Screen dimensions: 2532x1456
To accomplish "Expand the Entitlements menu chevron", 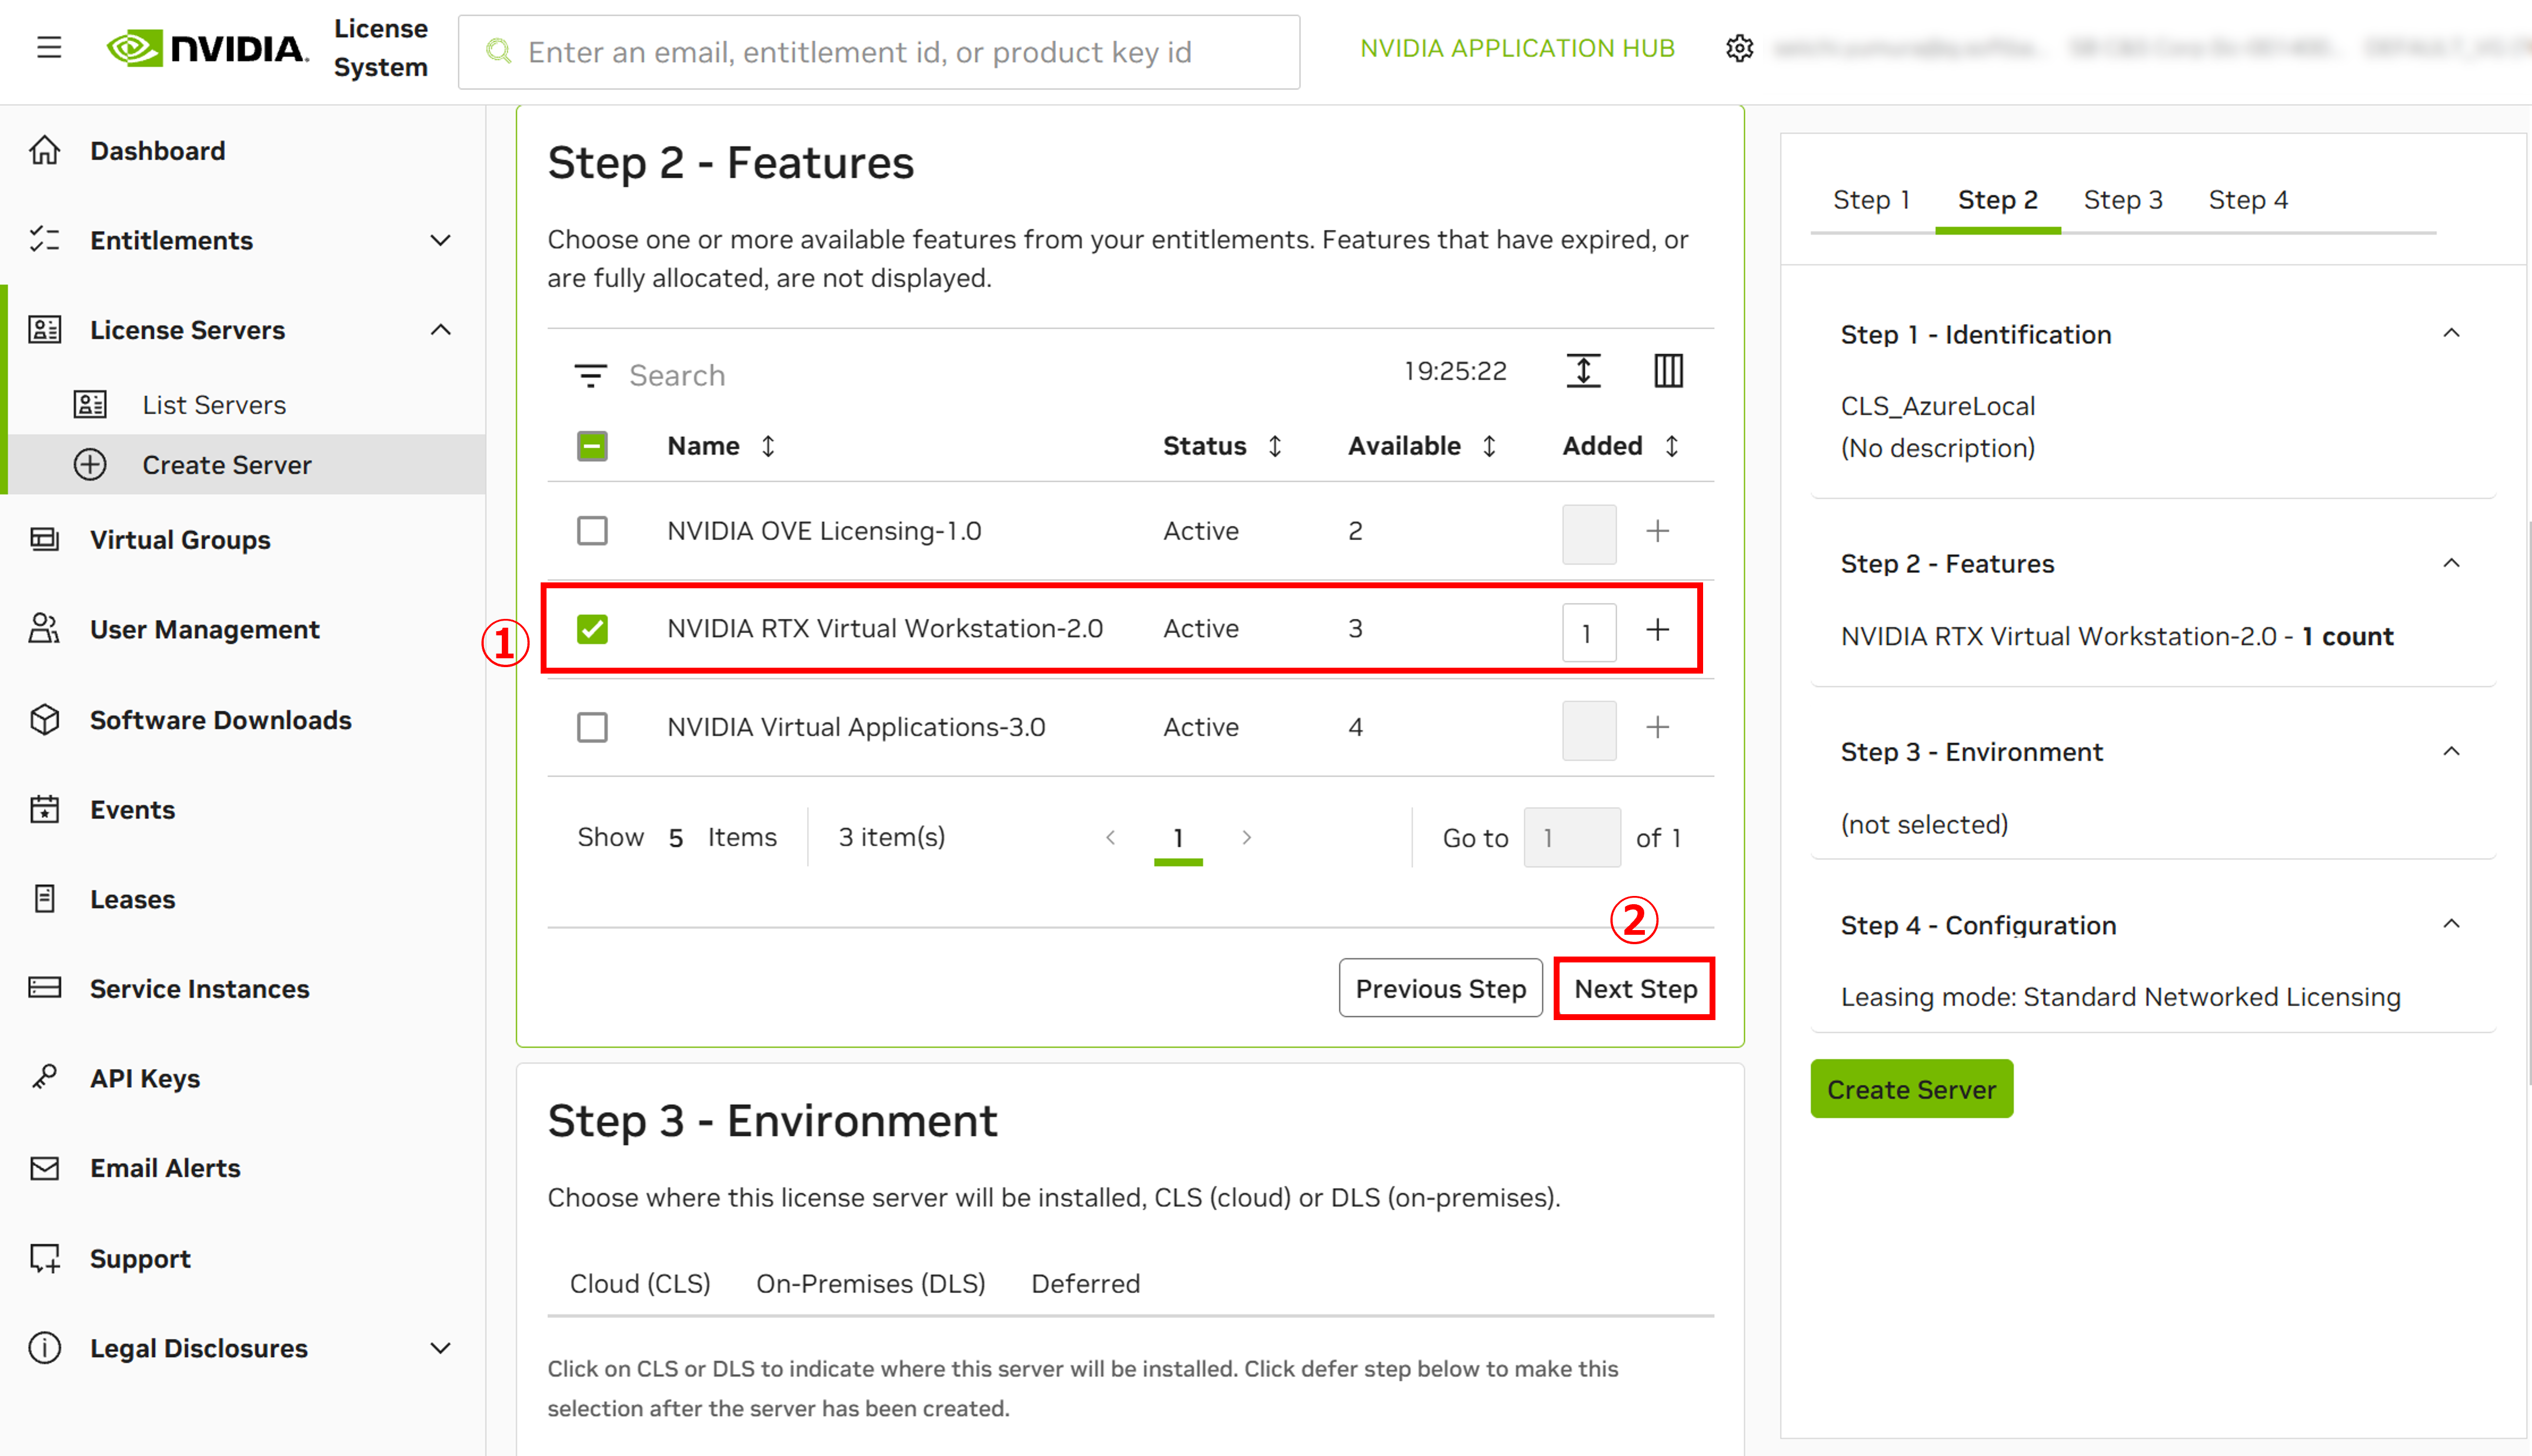I will (x=440, y=240).
